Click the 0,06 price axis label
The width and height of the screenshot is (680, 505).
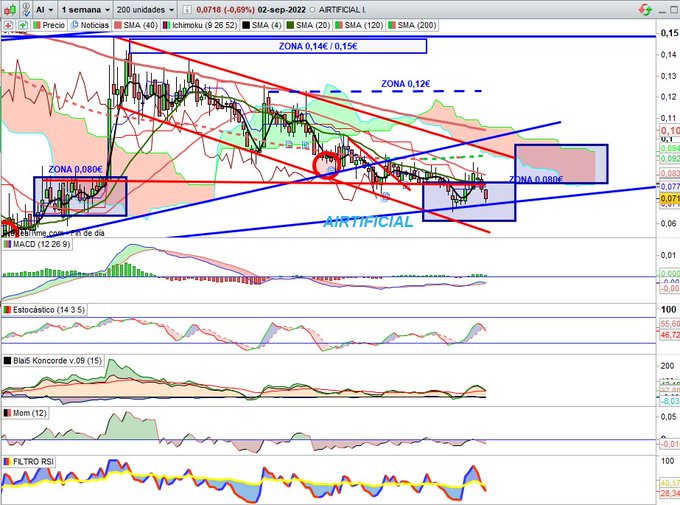click(x=669, y=223)
